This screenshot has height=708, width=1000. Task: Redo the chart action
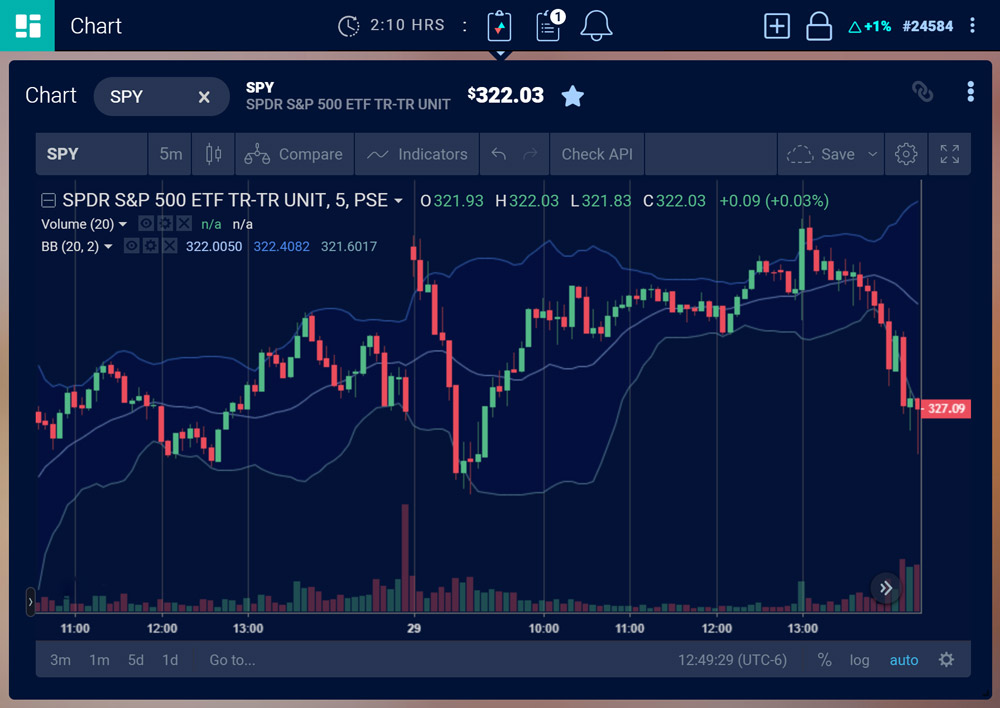[530, 154]
